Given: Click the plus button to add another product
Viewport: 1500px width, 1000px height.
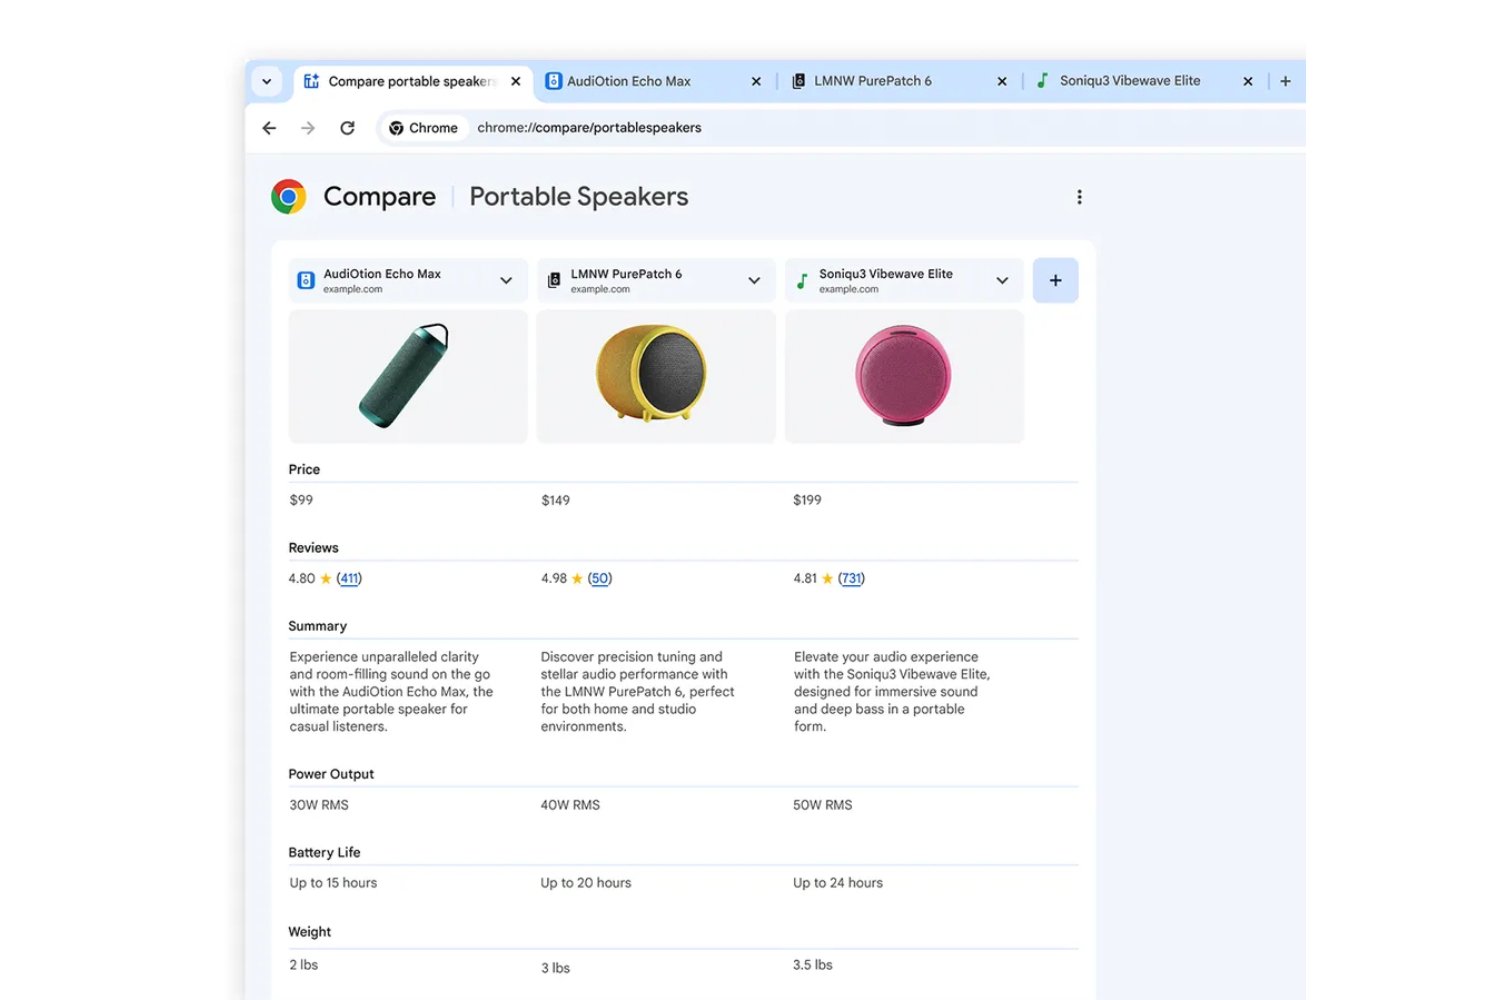Looking at the screenshot, I should [1055, 280].
